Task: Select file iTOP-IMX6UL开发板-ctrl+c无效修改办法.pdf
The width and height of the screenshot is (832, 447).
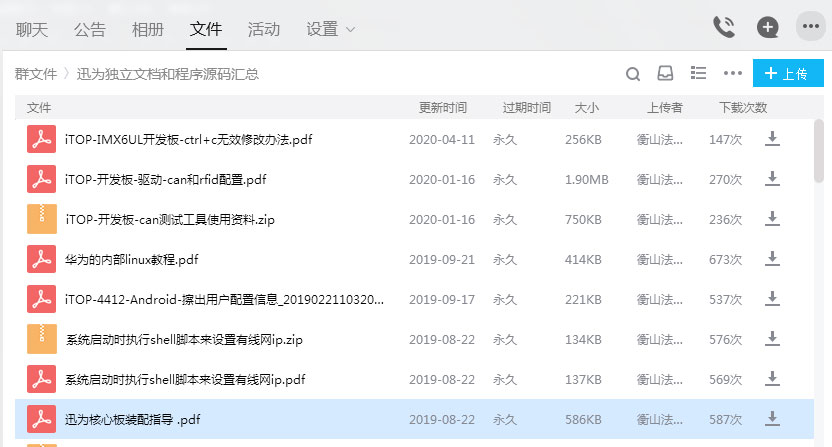Action: click(x=188, y=140)
